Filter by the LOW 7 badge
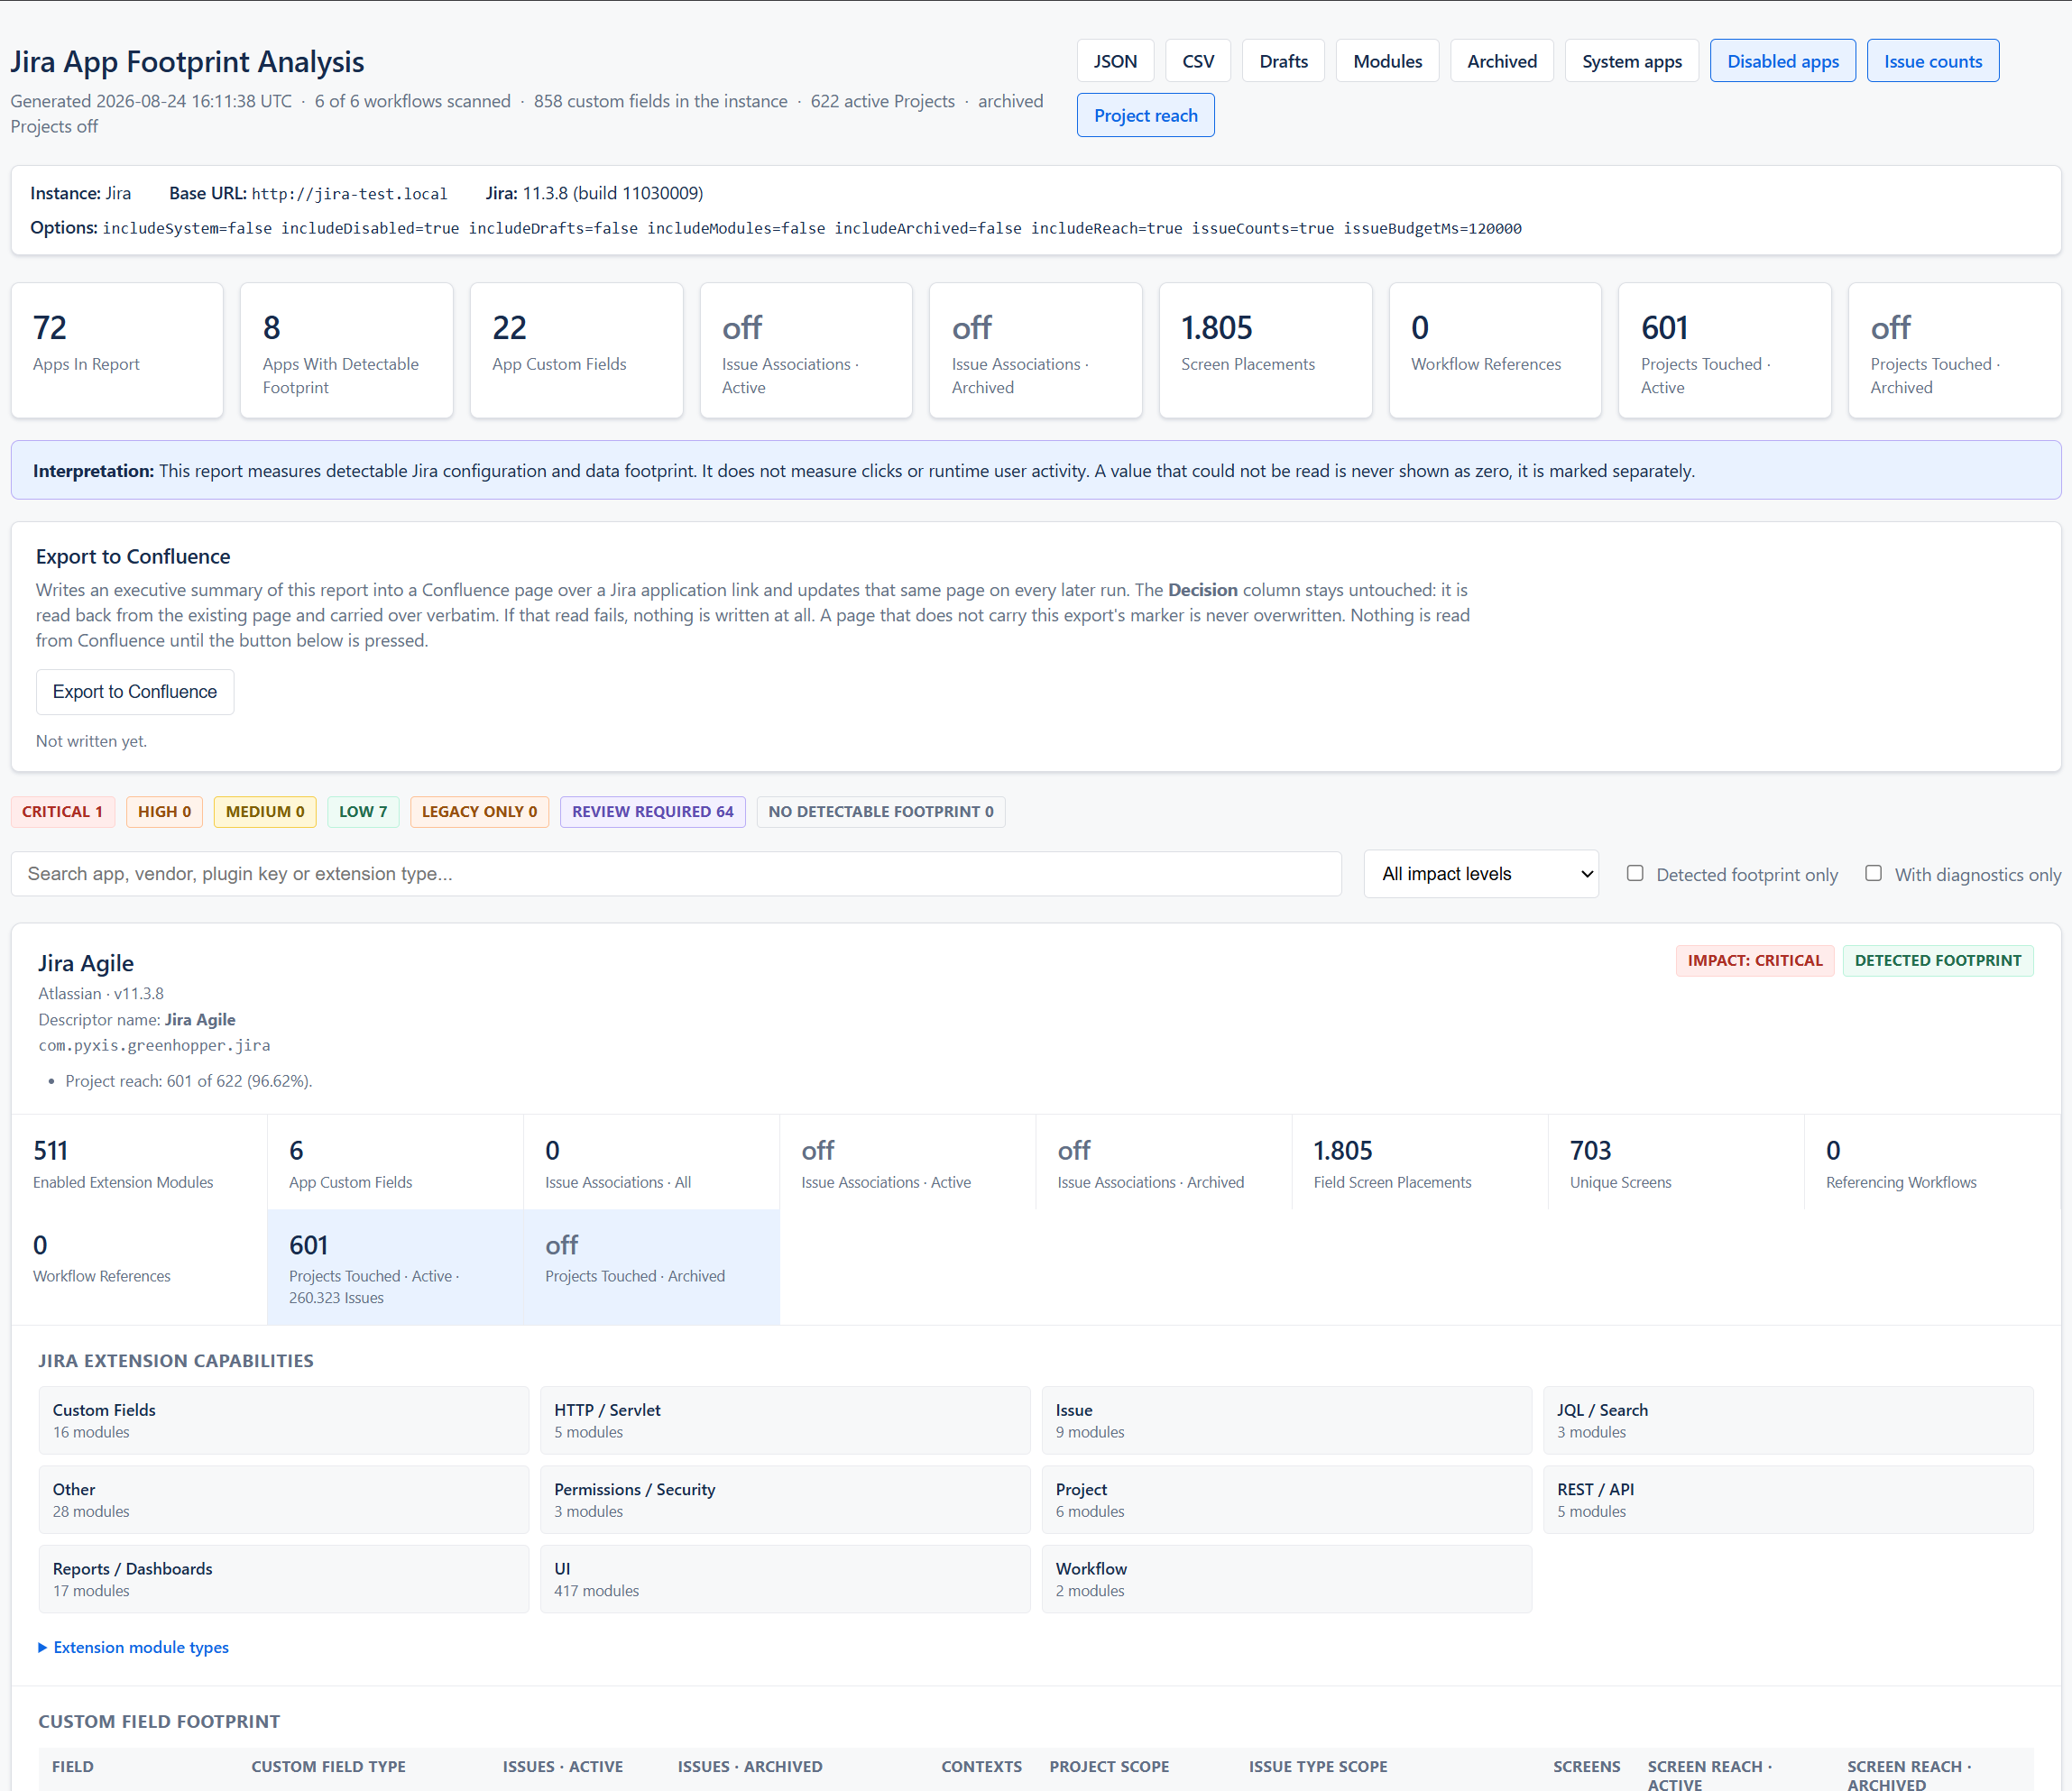Viewport: 2072px width, 1791px height. coord(363,812)
